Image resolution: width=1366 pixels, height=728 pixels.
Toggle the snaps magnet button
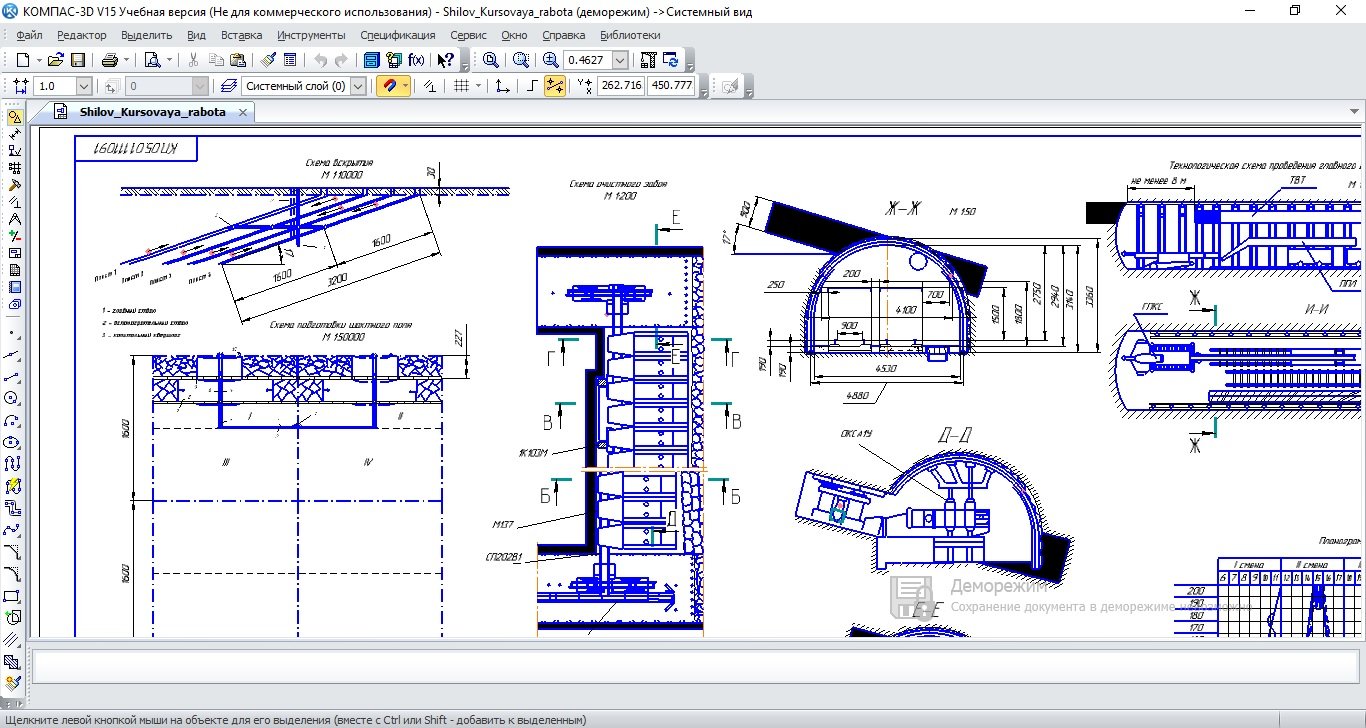pos(388,86)
